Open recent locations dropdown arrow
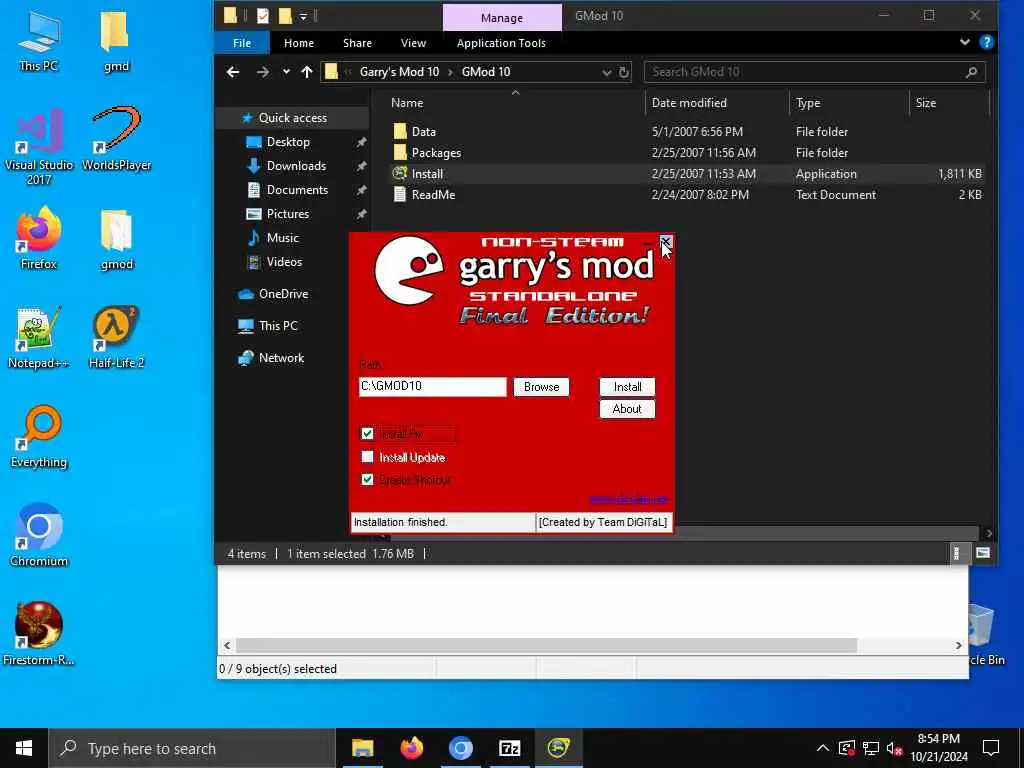The image size is (1024, 768). coord(286,72)
